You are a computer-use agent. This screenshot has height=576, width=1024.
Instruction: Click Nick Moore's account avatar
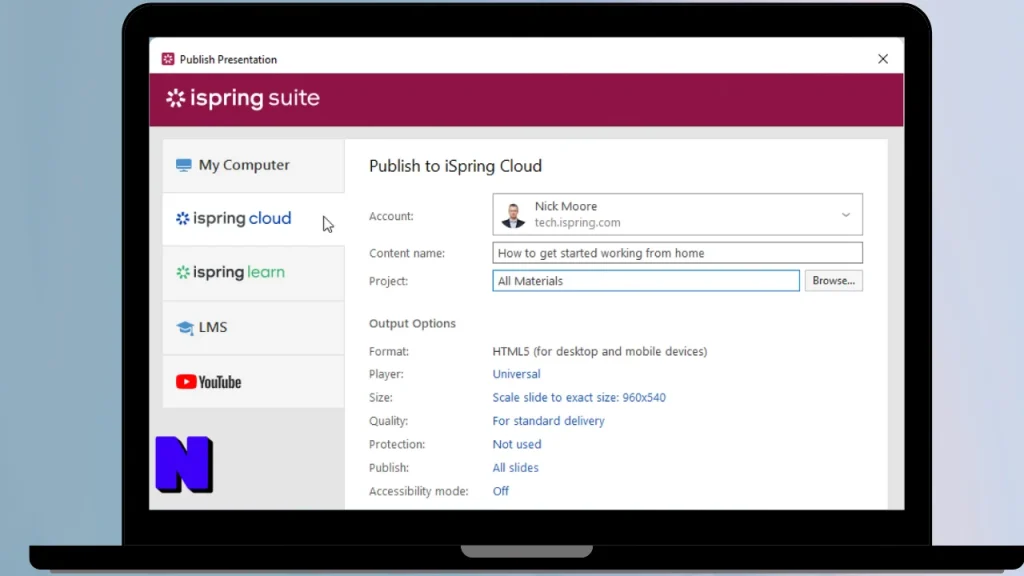coord(513,215)
